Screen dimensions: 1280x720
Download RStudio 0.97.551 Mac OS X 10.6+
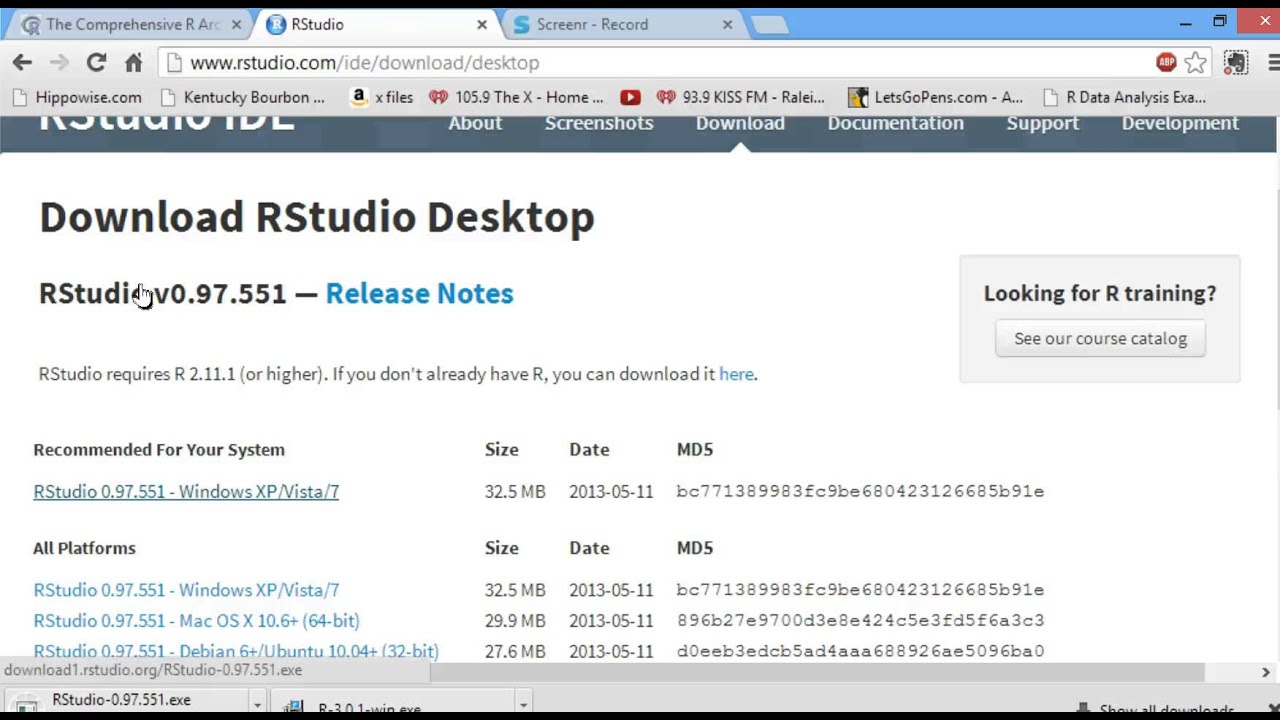pos(196,621)
